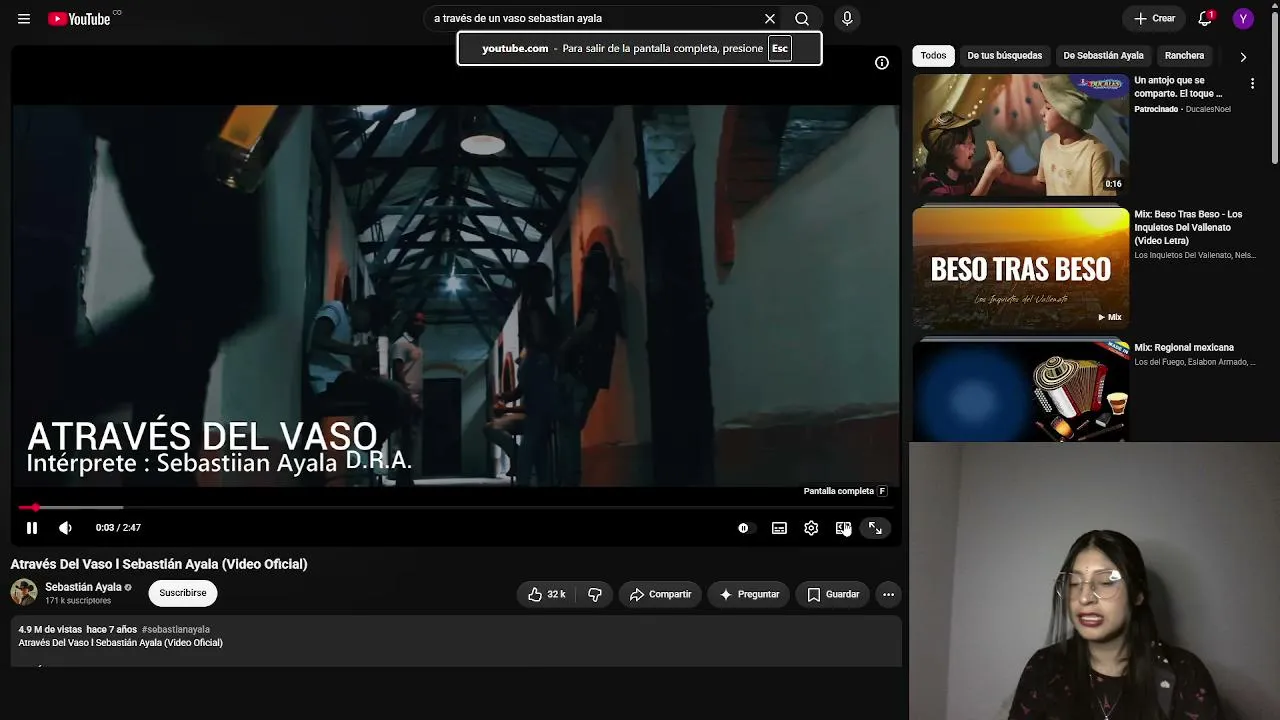Click the Los Inquietos Del Vallenato channel text
Viewport: 1280px width, 720px height.
point(1194,255)
